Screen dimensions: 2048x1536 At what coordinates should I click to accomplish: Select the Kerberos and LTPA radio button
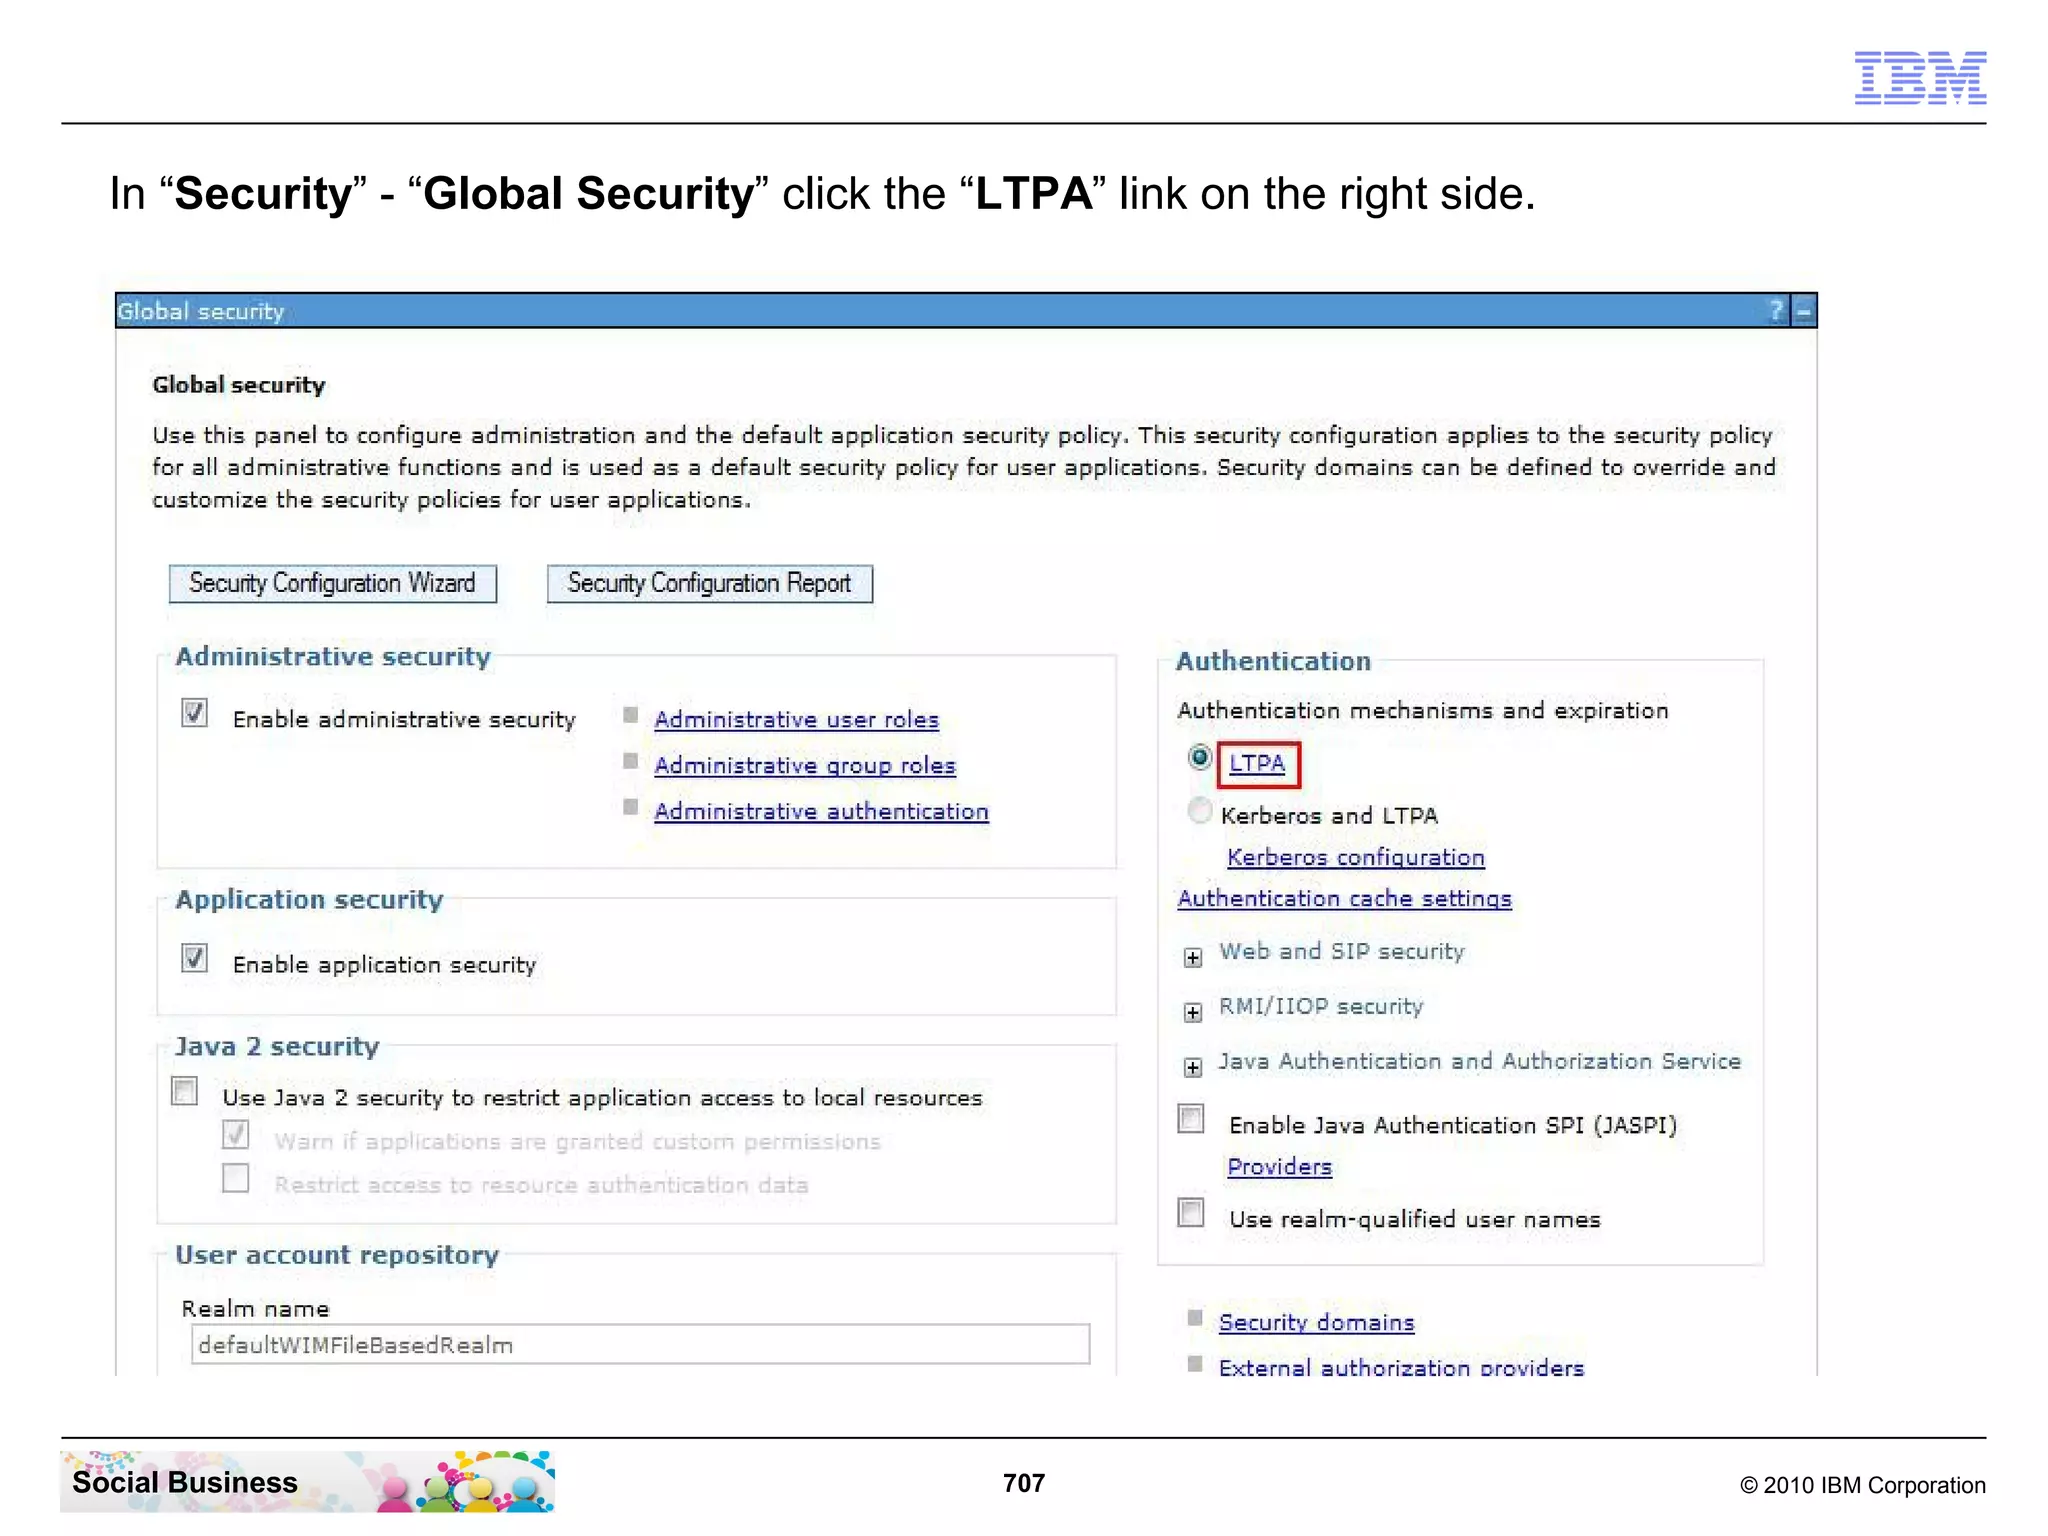point(1200,810)
